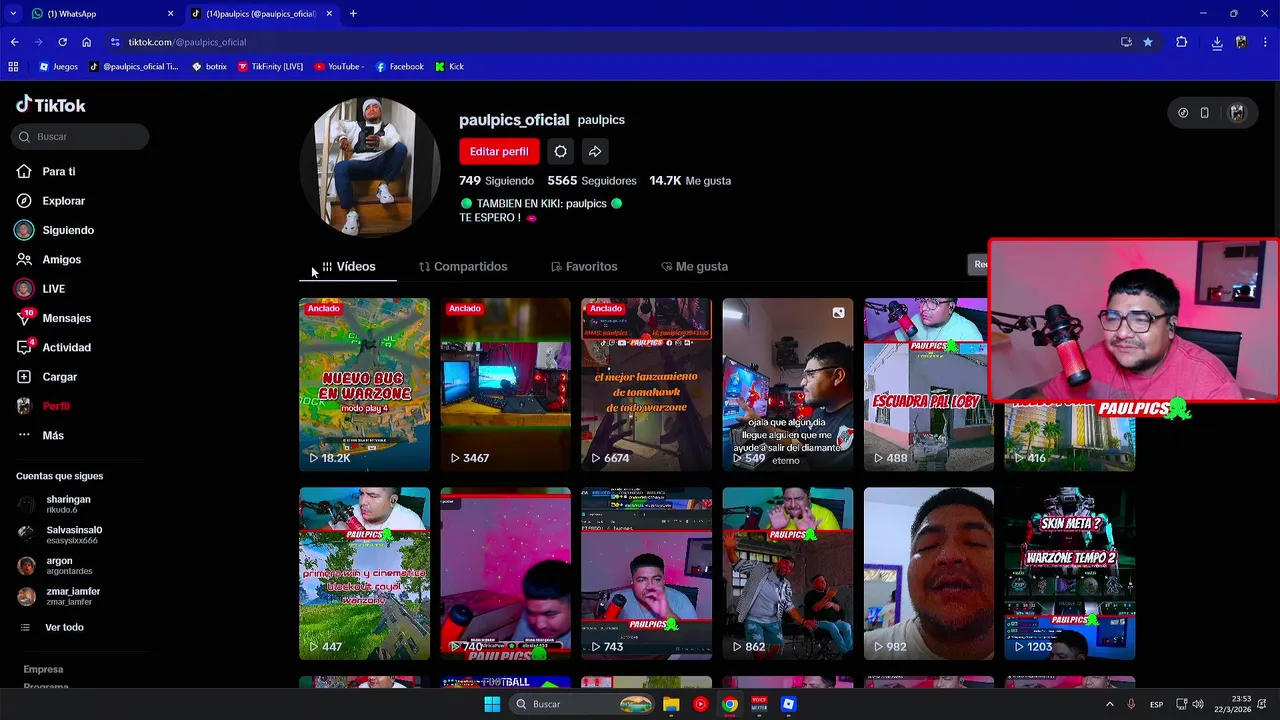The height and width of the screenshot is (720, 1280).
Task: Open the video with 743 views
Action: click(646, 573)
